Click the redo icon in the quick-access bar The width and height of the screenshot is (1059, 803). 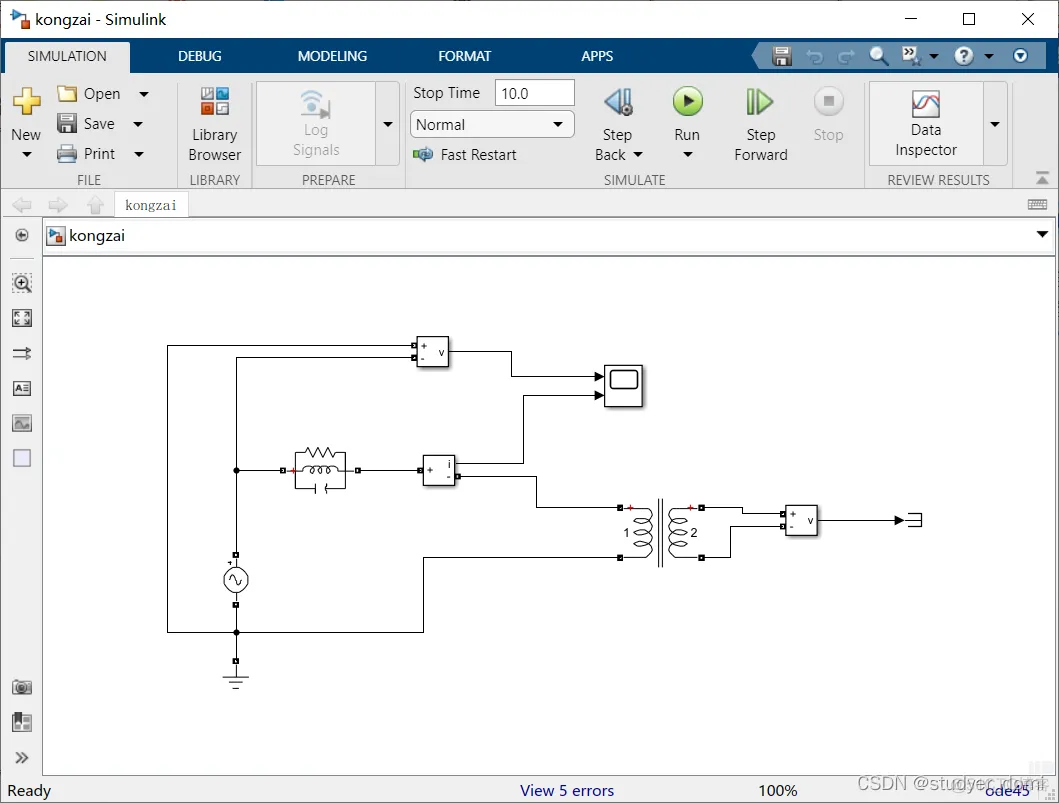846,56
